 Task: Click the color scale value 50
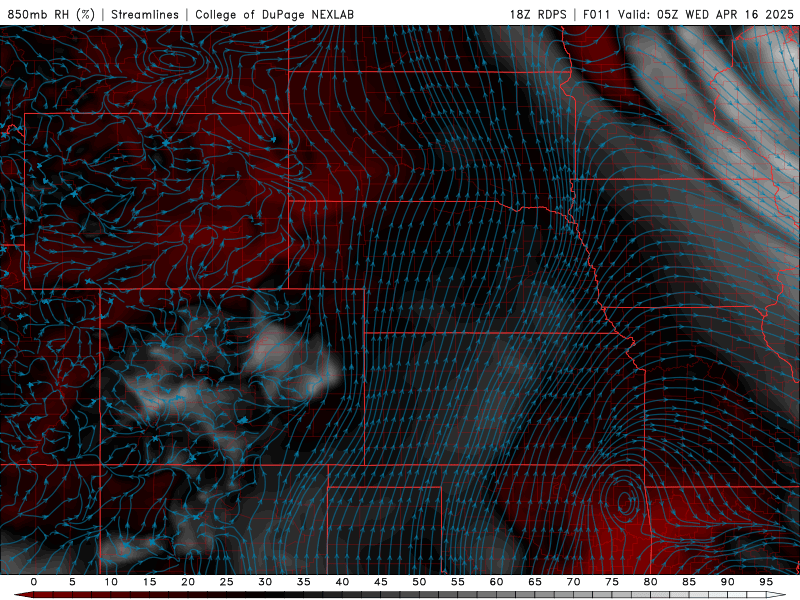pos(419,582)
